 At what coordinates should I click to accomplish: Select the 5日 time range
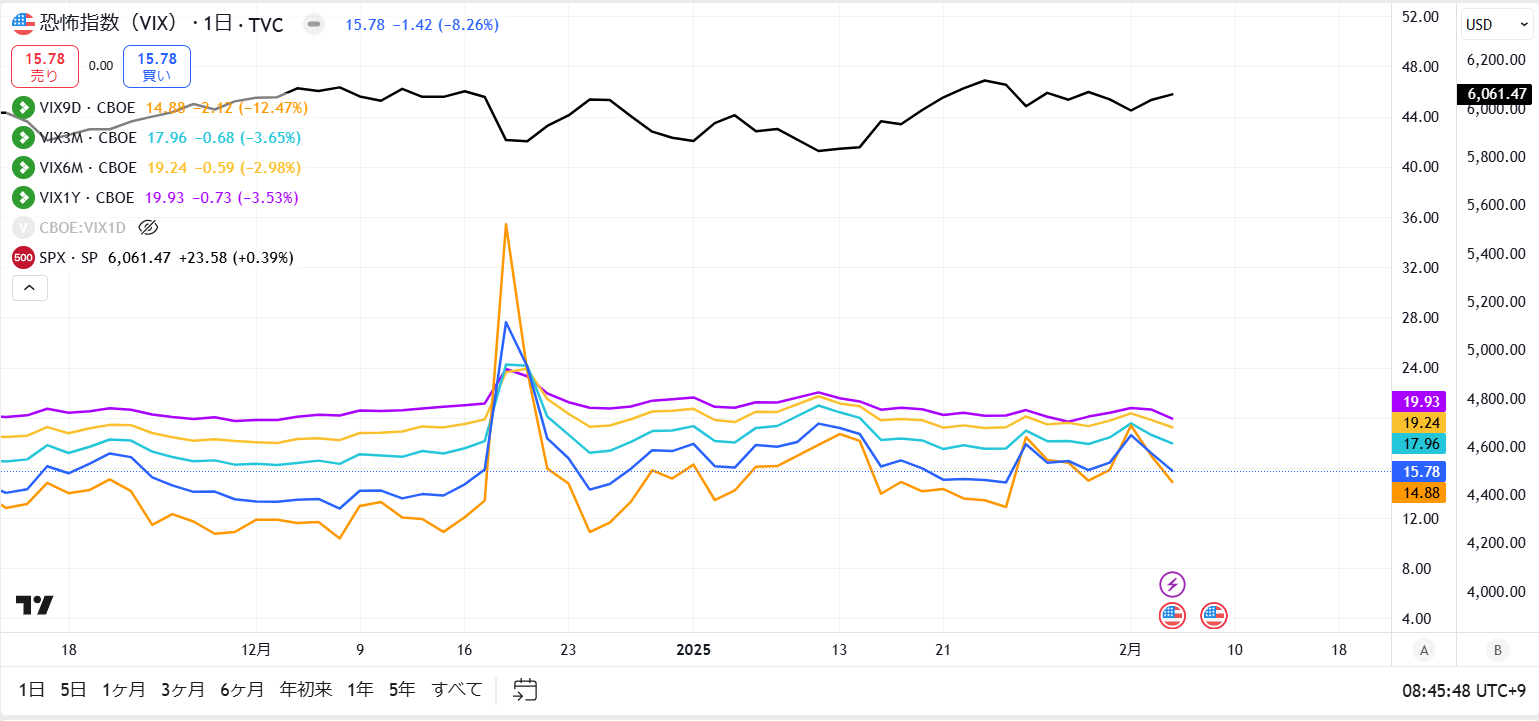73,689
